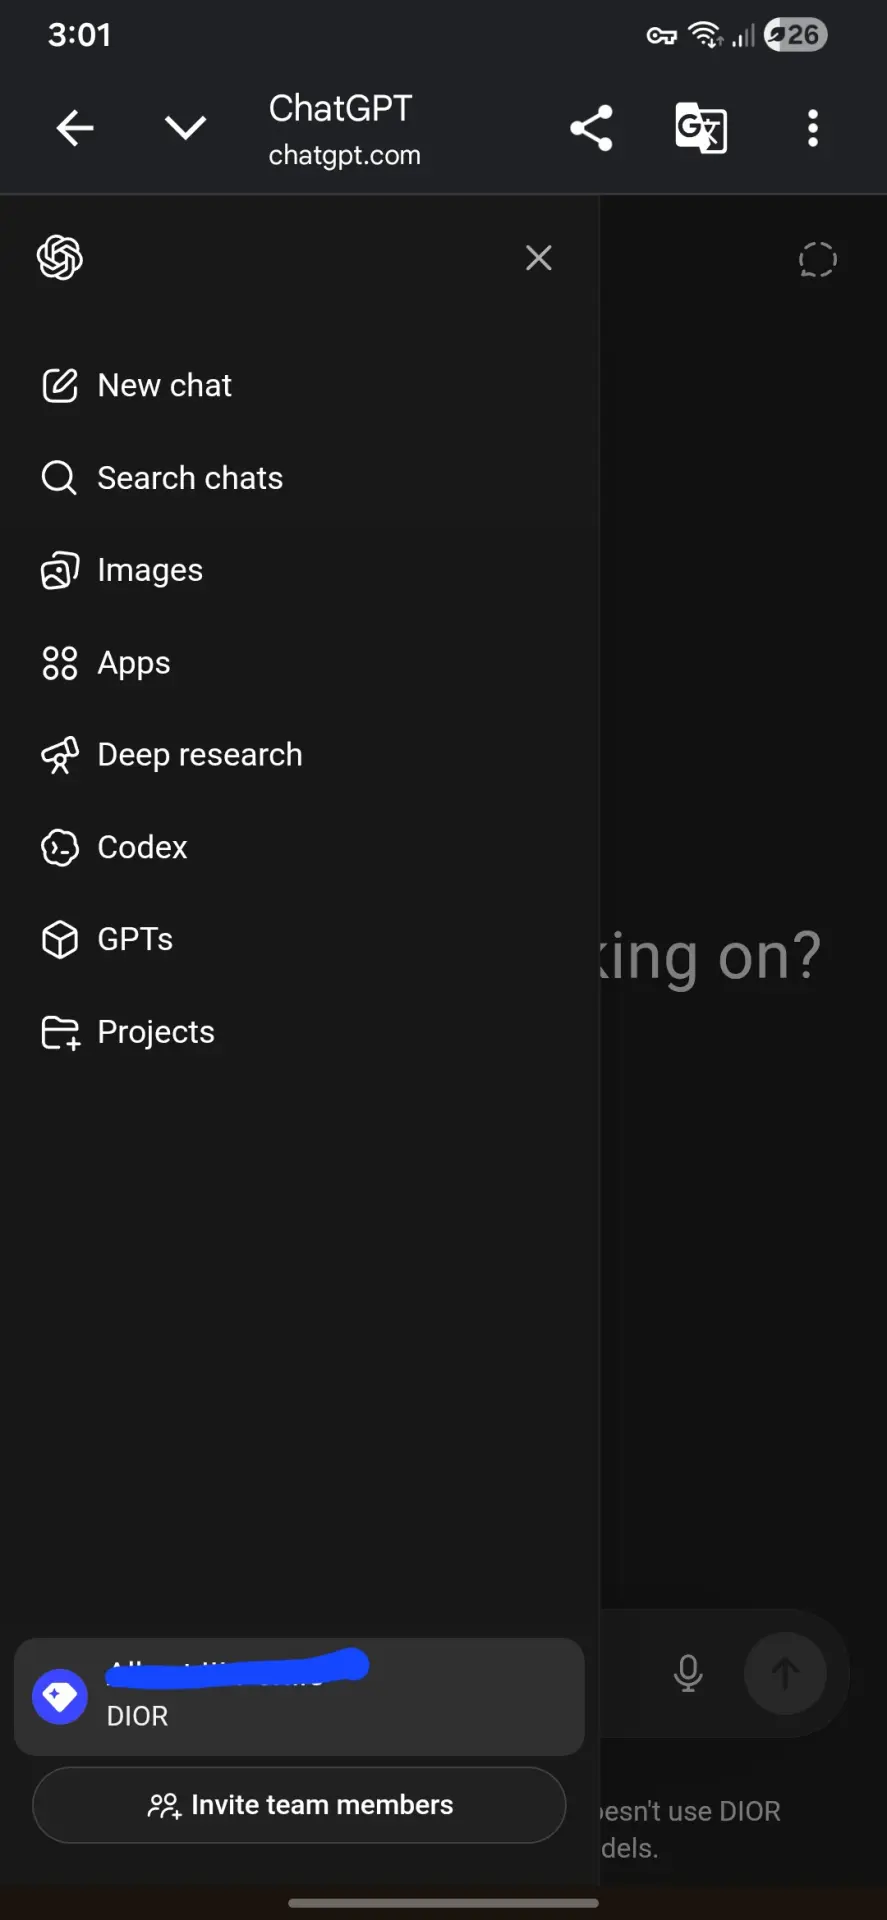887x1920 pixels.
Task: Tap the translate page icon
Action: pyautogui.click(x=701, y=128)
